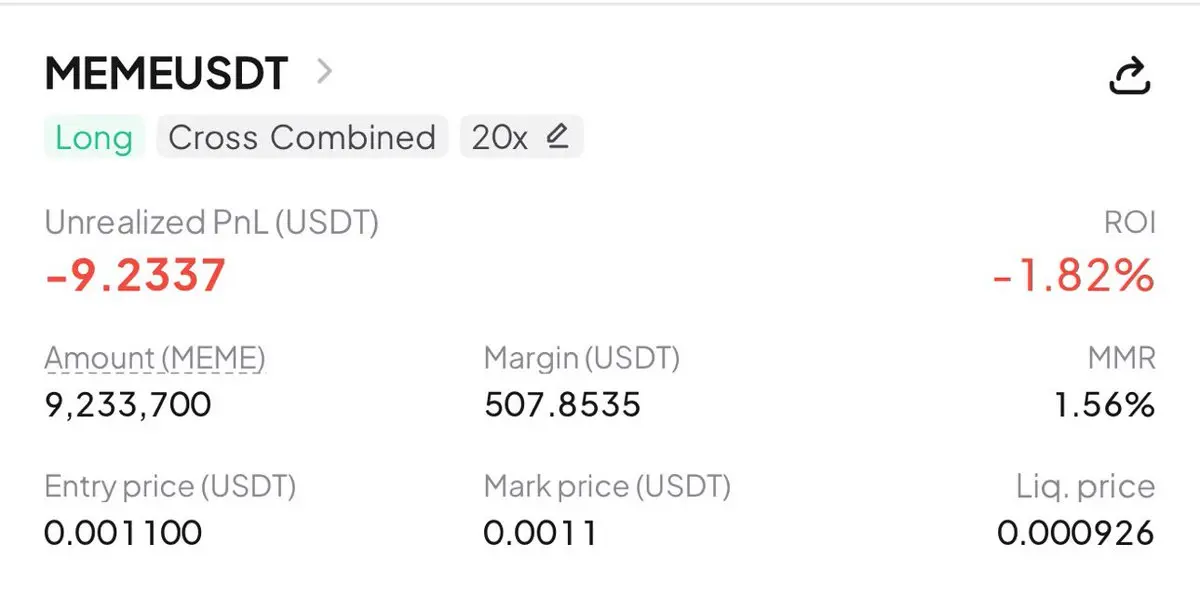Click the pencil edit icon beside 20x
Image resolution: width=1200 pixels, height=598 pixels.
click(557, 136)
